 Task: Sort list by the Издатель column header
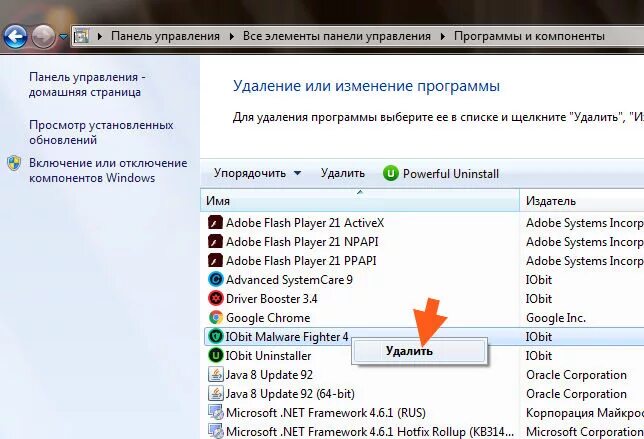click(582, 201)
